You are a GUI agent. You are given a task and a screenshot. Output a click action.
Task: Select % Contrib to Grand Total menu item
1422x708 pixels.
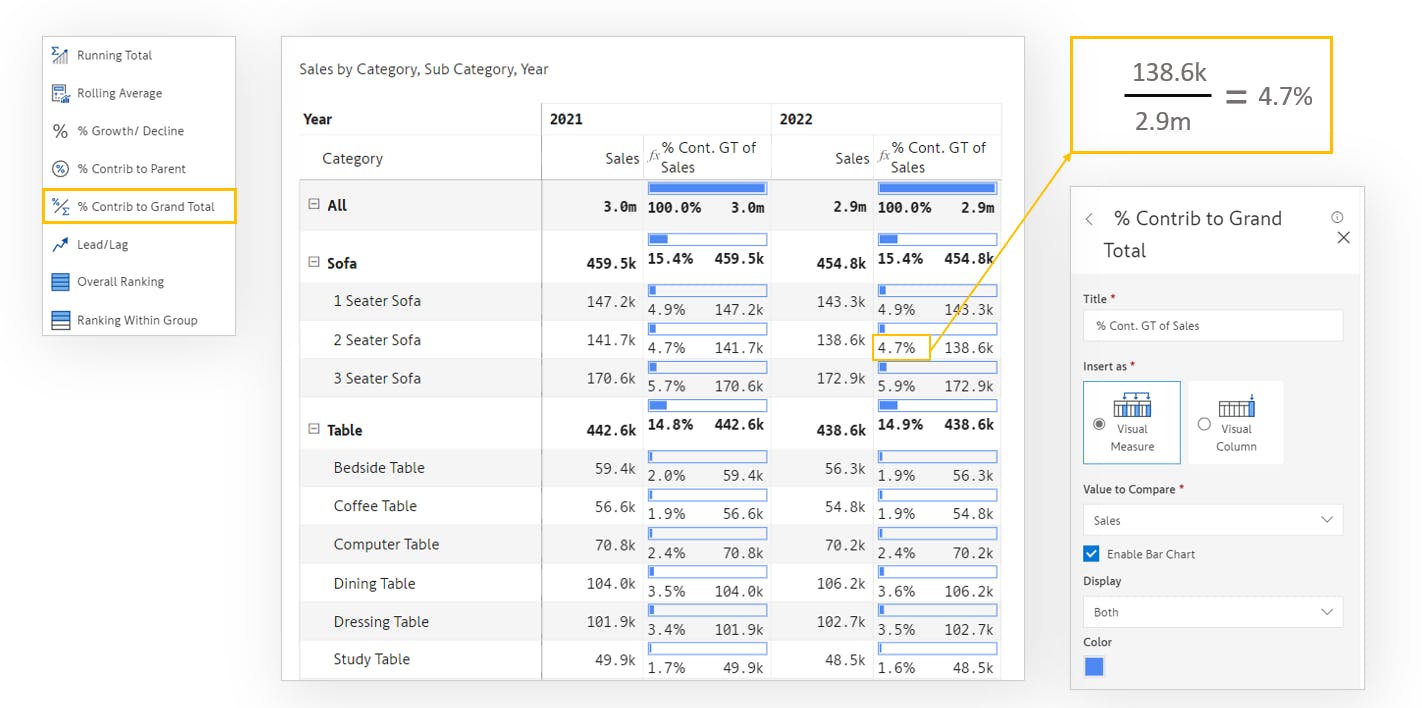139,207
